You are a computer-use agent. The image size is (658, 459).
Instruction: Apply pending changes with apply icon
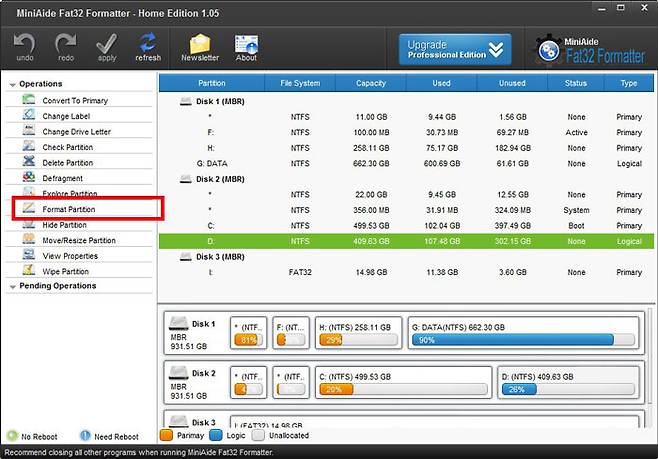click(107, 46)
